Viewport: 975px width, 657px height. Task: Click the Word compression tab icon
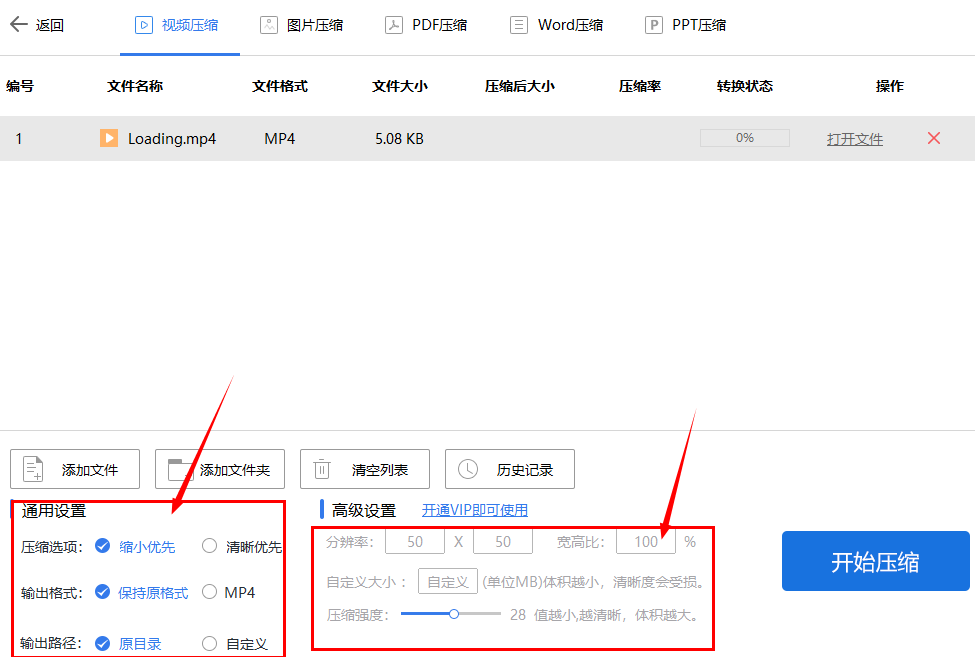click(519, 25)
